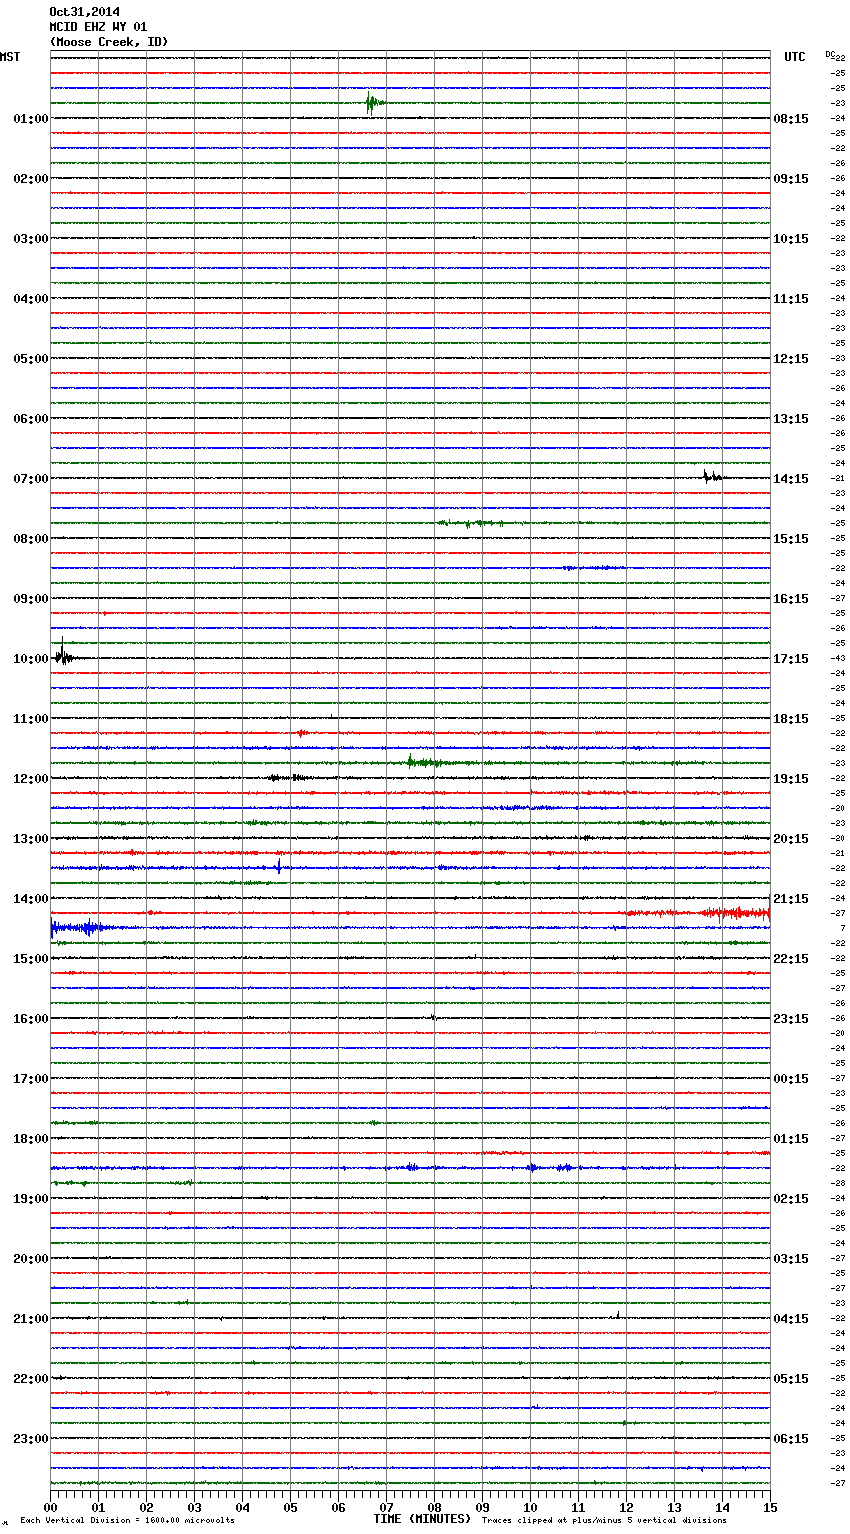
Task: Click the 10:15 UTC time label
Action: [x=791, y=239]
